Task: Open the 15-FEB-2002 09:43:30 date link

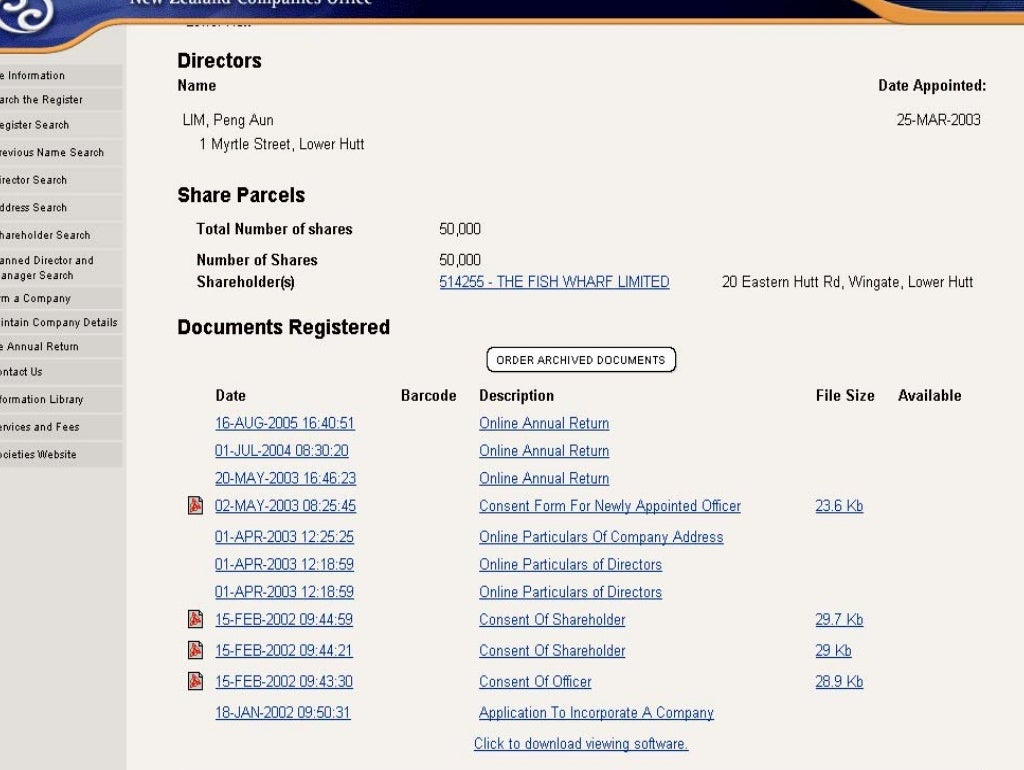Action: [x=284, y=681]
